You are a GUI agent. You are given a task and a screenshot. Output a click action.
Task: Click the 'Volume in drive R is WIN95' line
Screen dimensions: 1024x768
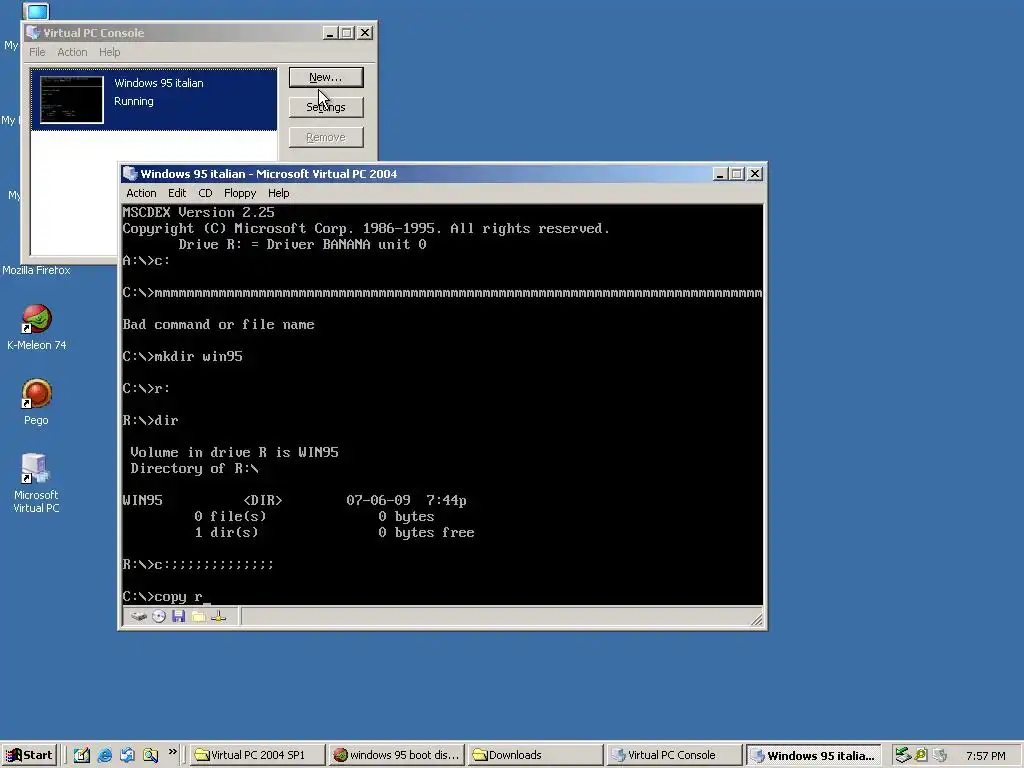(x=234, y=452)
